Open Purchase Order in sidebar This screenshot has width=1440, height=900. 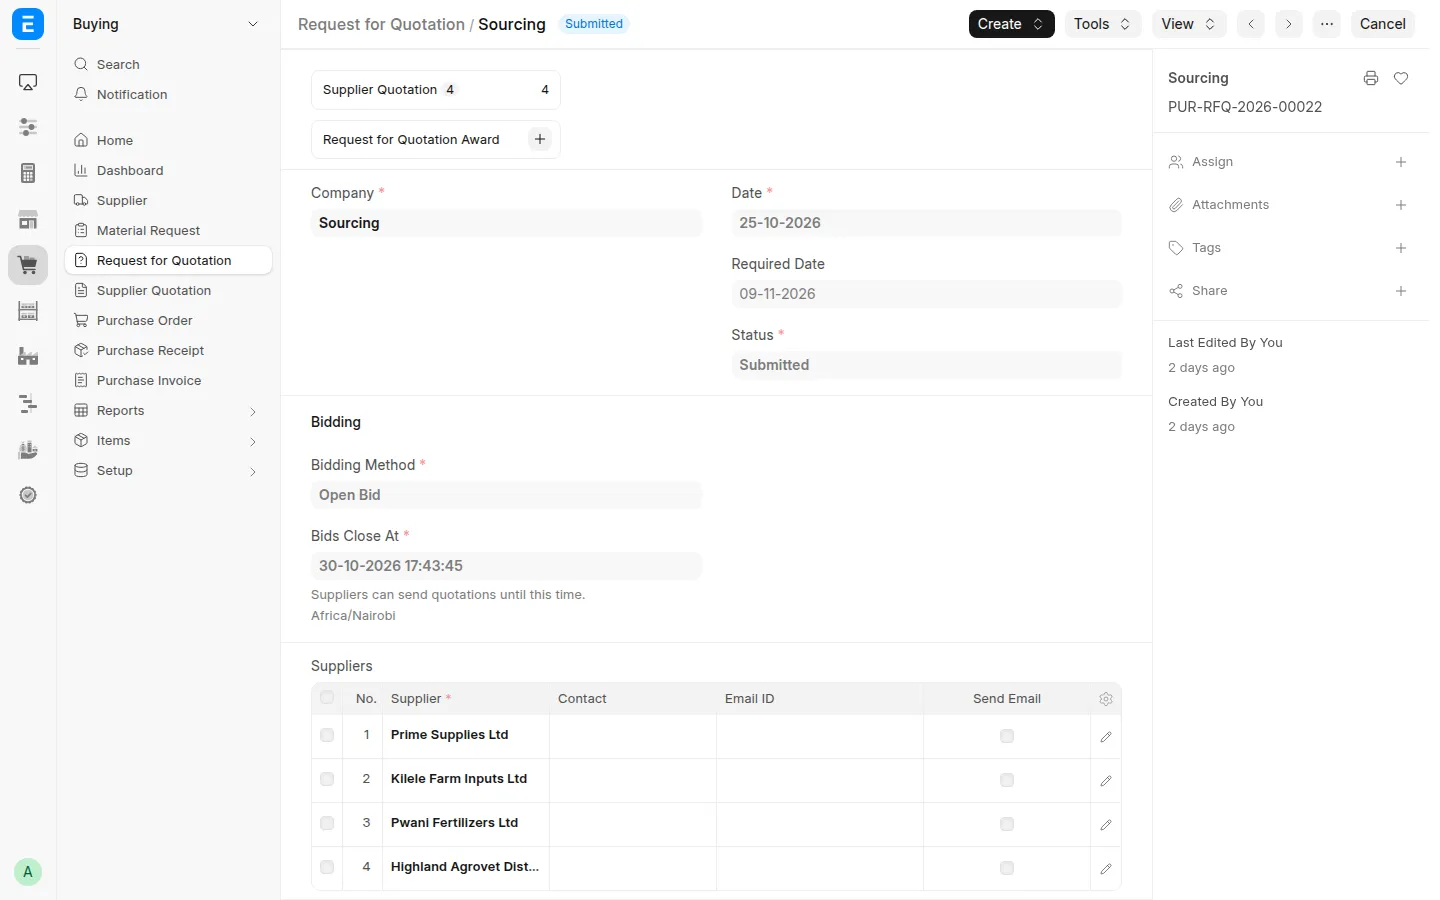168,321
